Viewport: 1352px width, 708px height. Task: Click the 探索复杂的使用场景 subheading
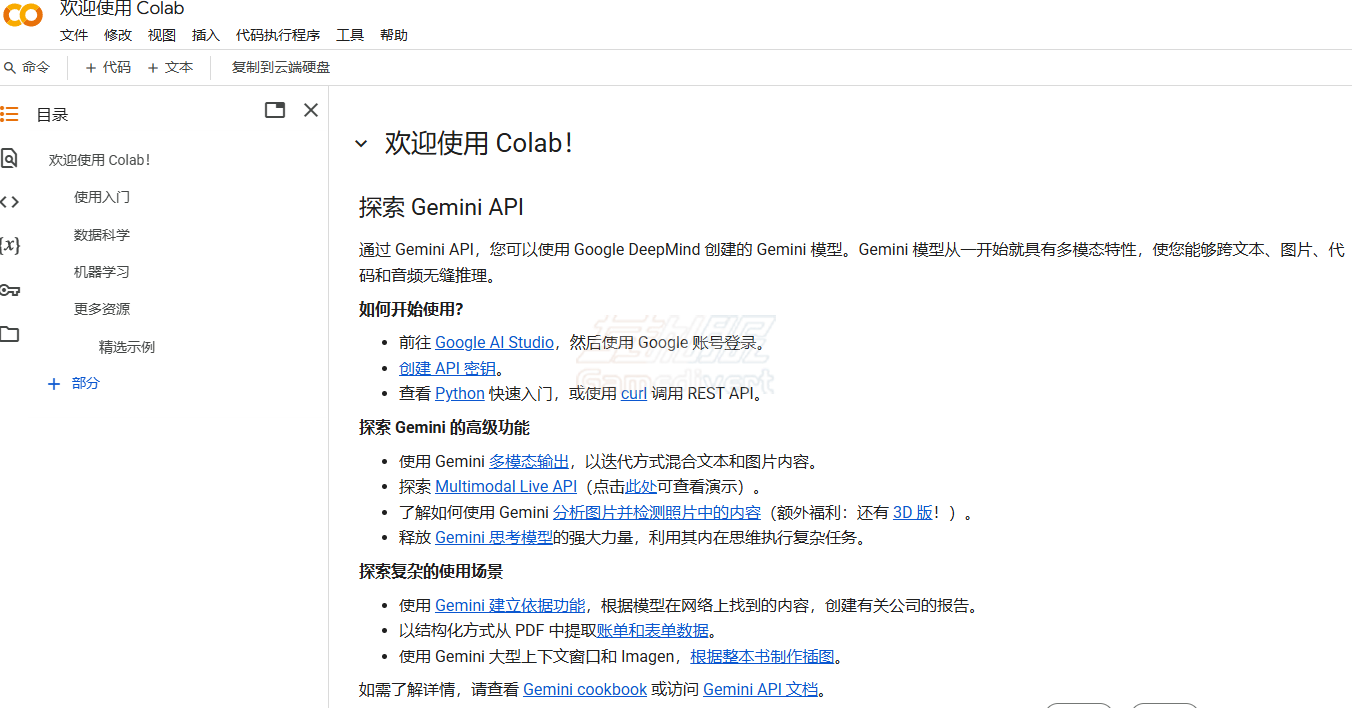tap(431, 571)
